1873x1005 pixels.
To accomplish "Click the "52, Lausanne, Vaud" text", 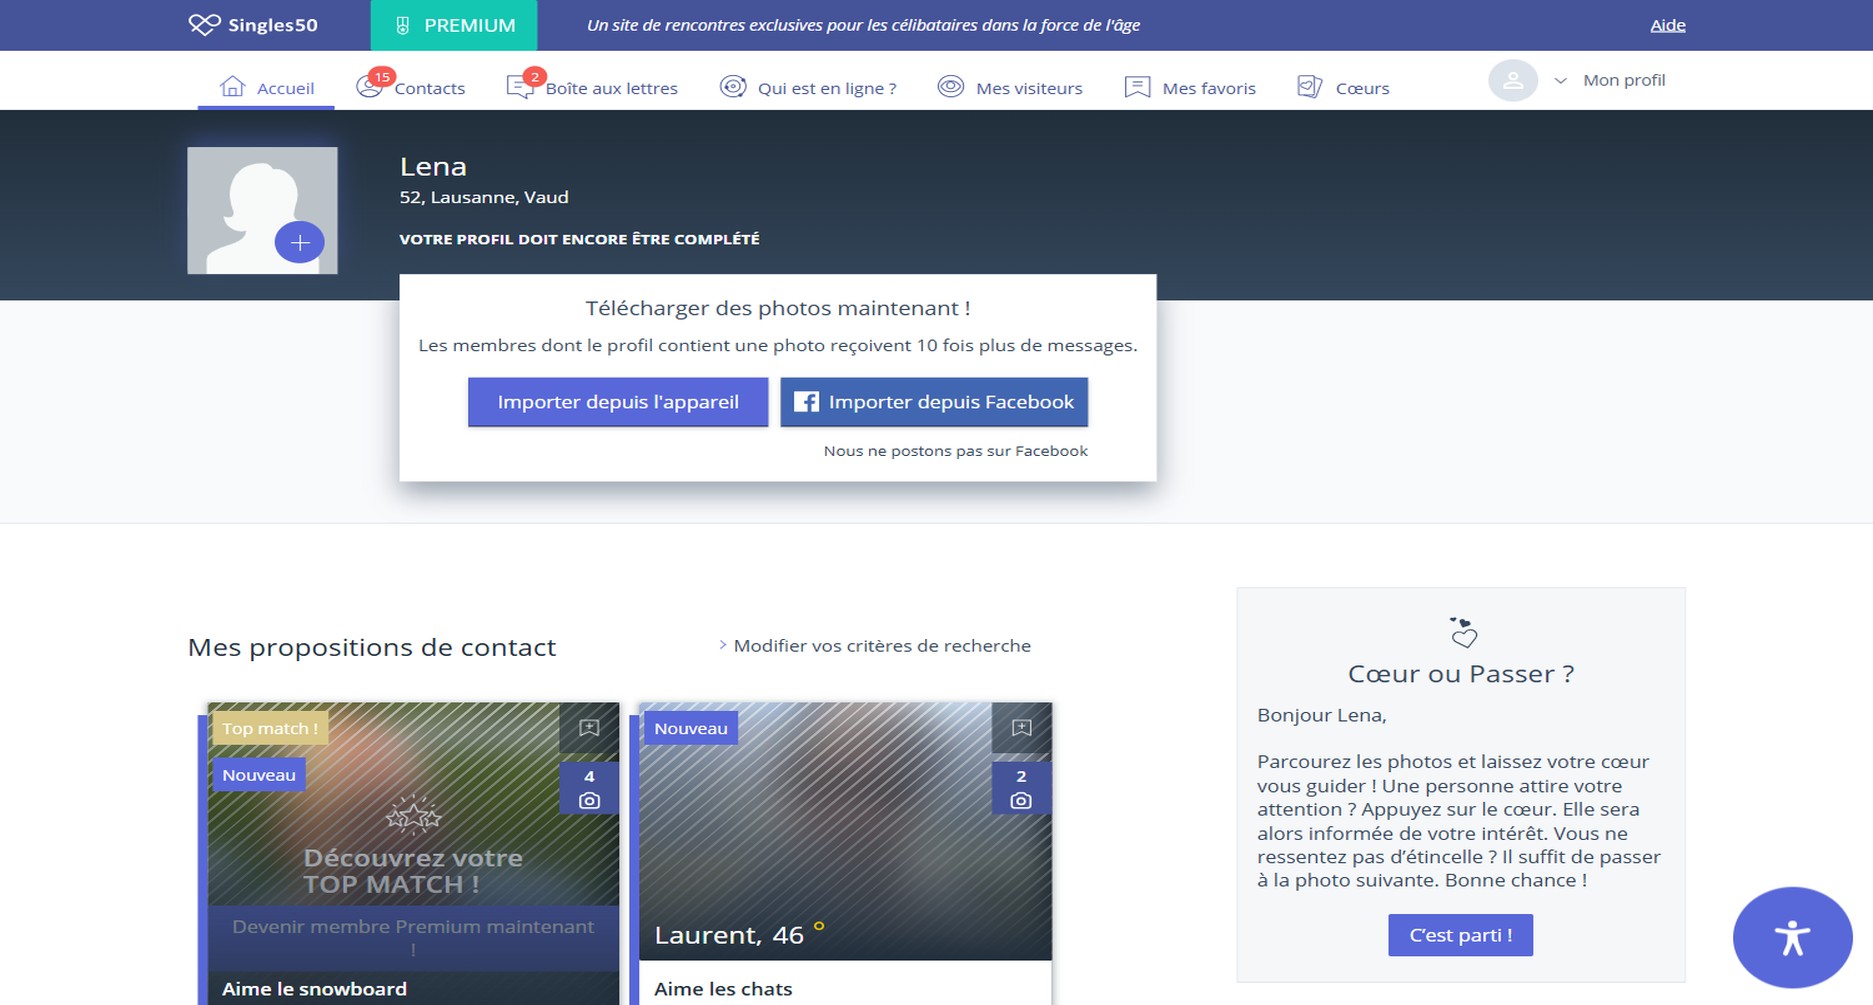I will point(484,197).
